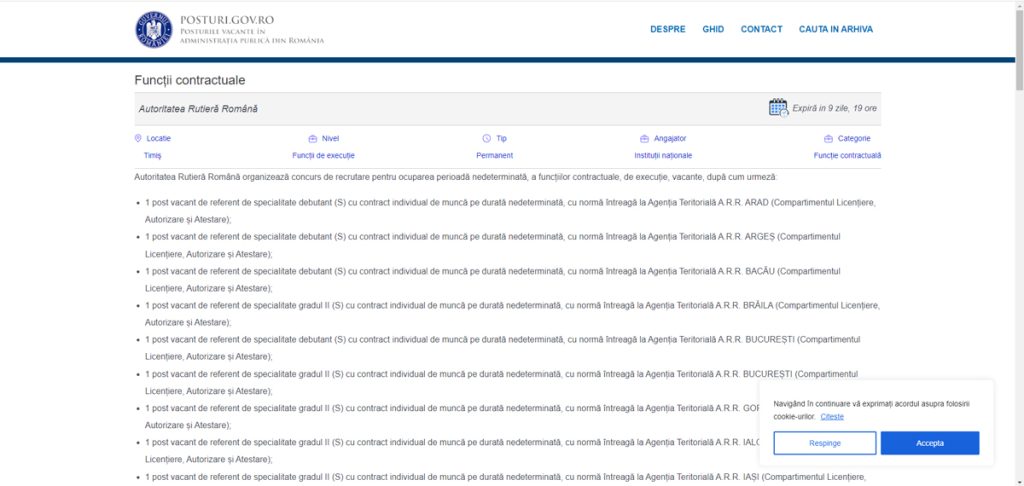Click the Instituții naționale employer value
The height and width of the screenshot is (486, 1024).
[662, 155]
